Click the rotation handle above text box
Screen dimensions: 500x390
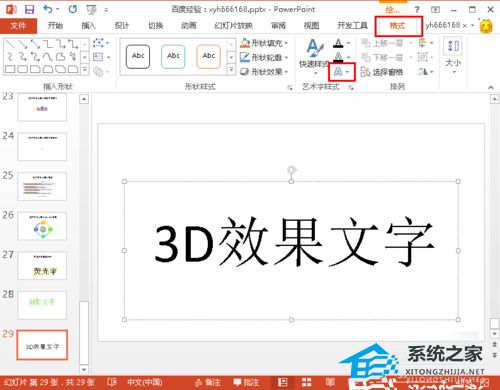click(x=292, y=170)
